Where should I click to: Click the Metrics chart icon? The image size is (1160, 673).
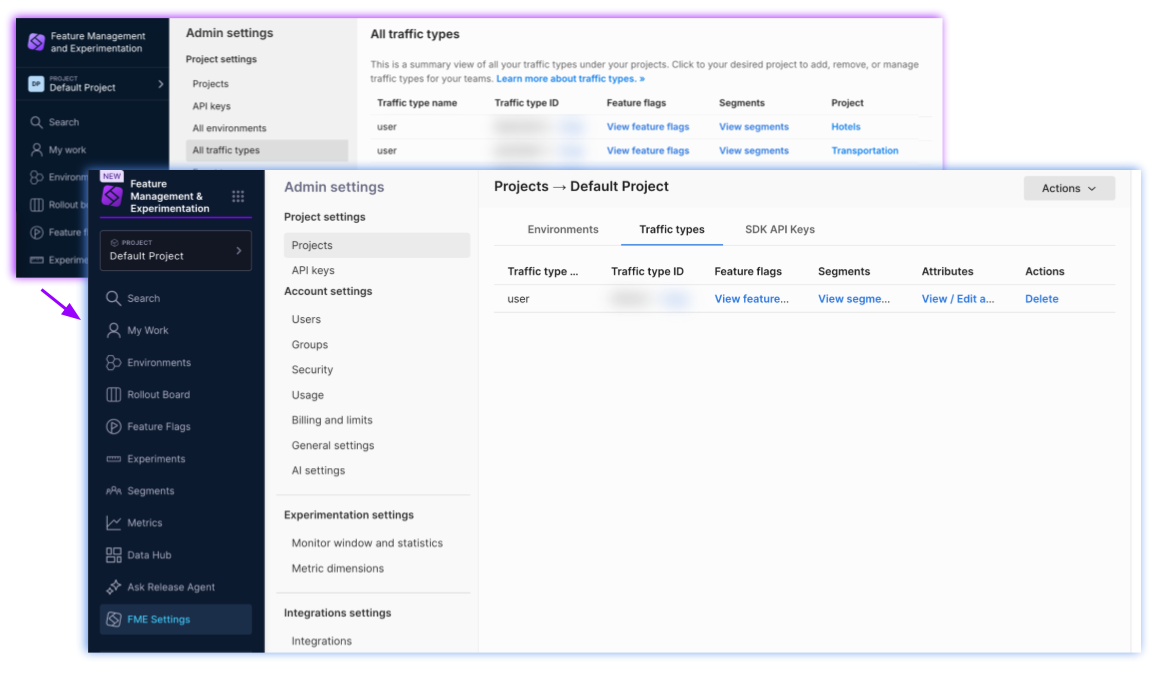114,523
